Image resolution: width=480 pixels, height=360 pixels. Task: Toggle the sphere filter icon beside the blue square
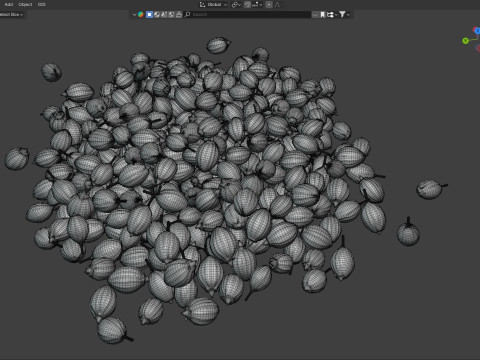pyautogui.click(x=157, y=14)
